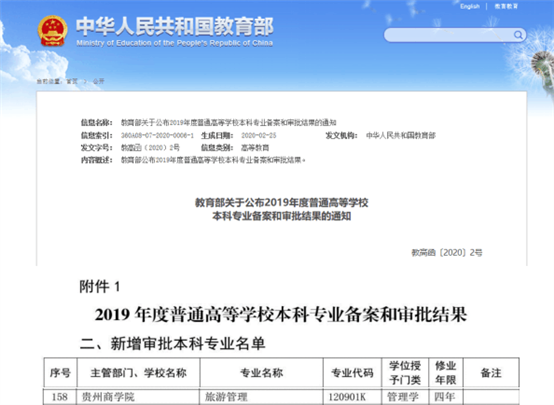Click the bold centered notice headline
The width and height of the screenshot is (554, 405).
[282, 209]
